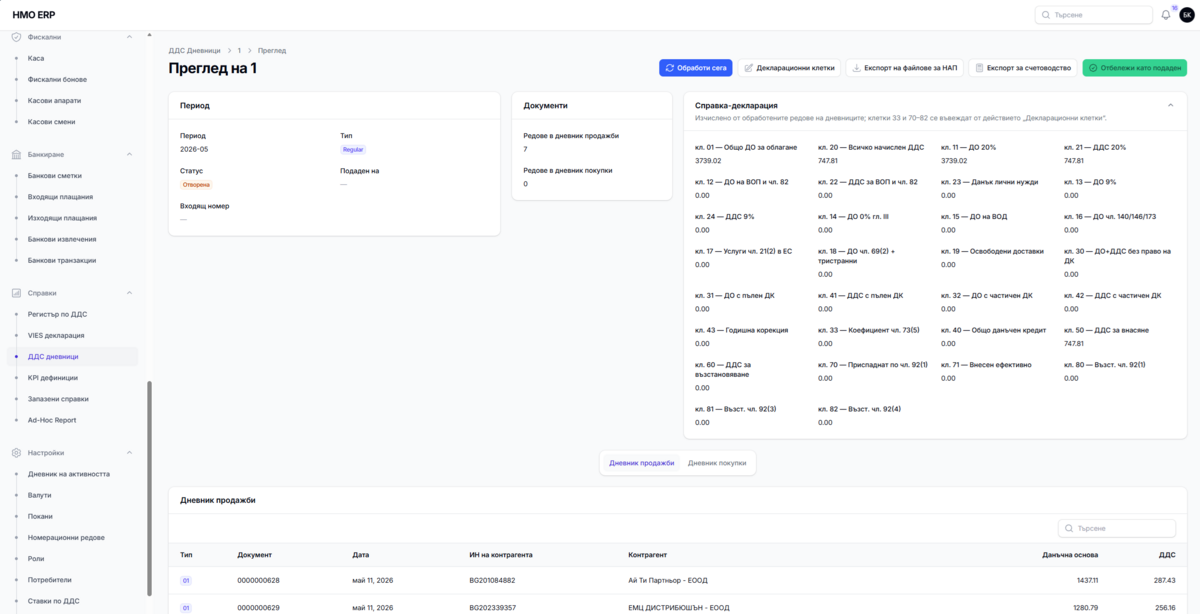The image size is (1200, 614).
Task: Click Ай Ти Партньор - ЕООД cell
Action: (x=669, y=580)
